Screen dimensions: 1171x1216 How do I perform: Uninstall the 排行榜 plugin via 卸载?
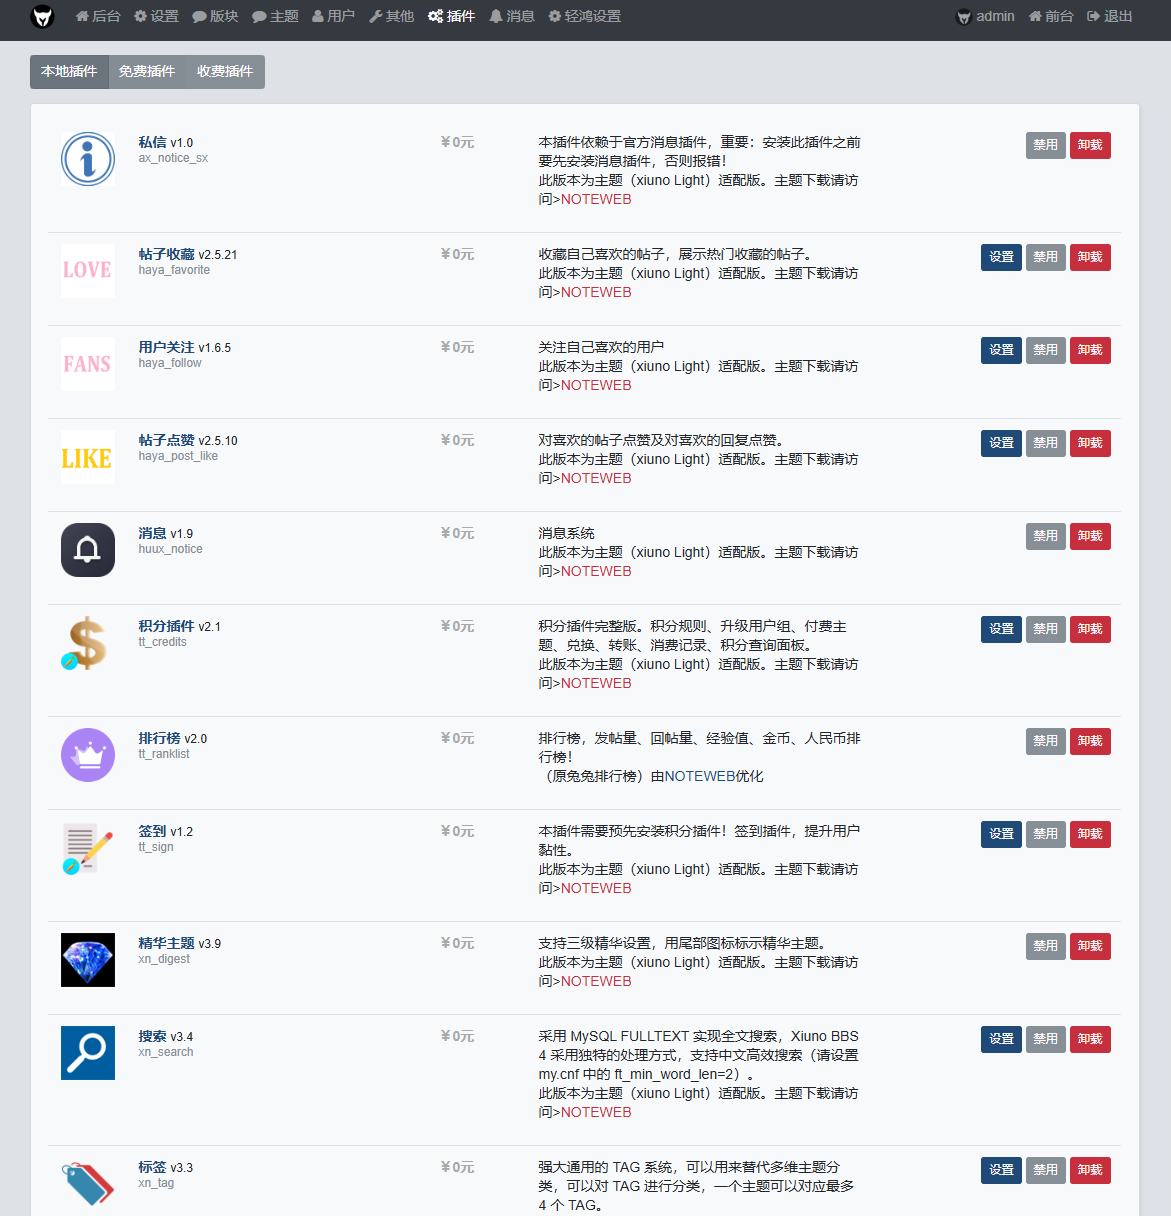point(1090,742)
